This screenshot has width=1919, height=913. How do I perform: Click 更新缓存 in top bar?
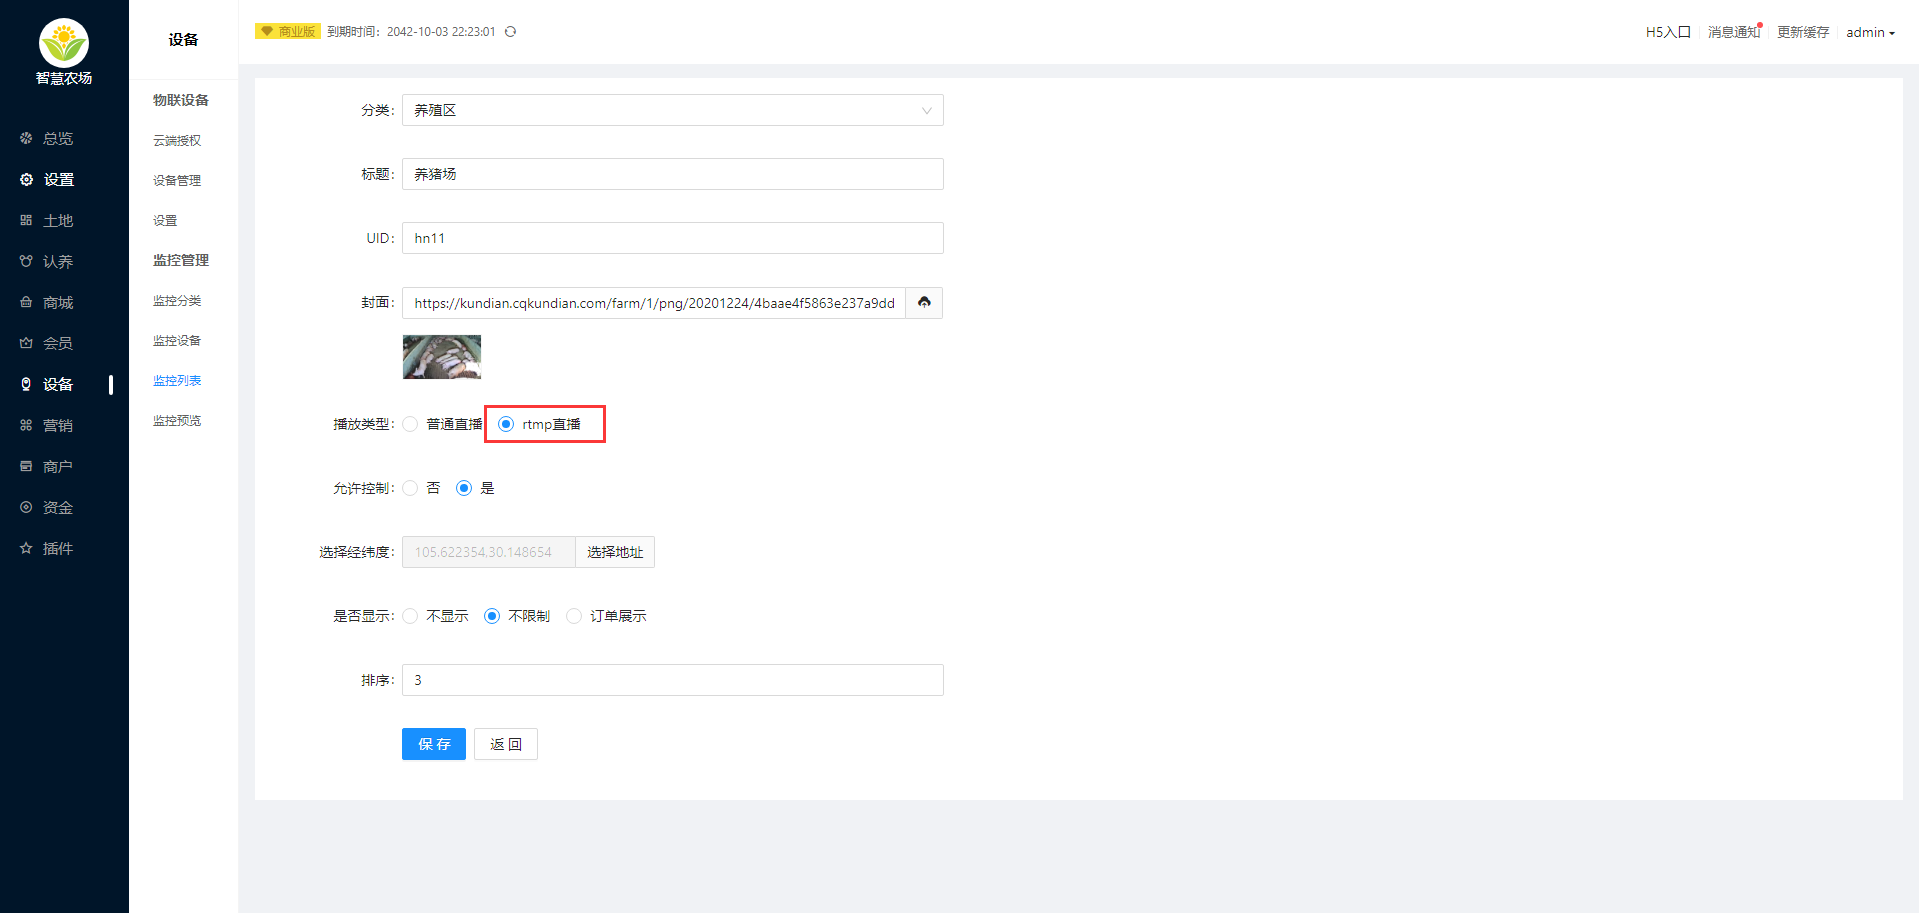pyautogui.click(x=1803, y=32)
